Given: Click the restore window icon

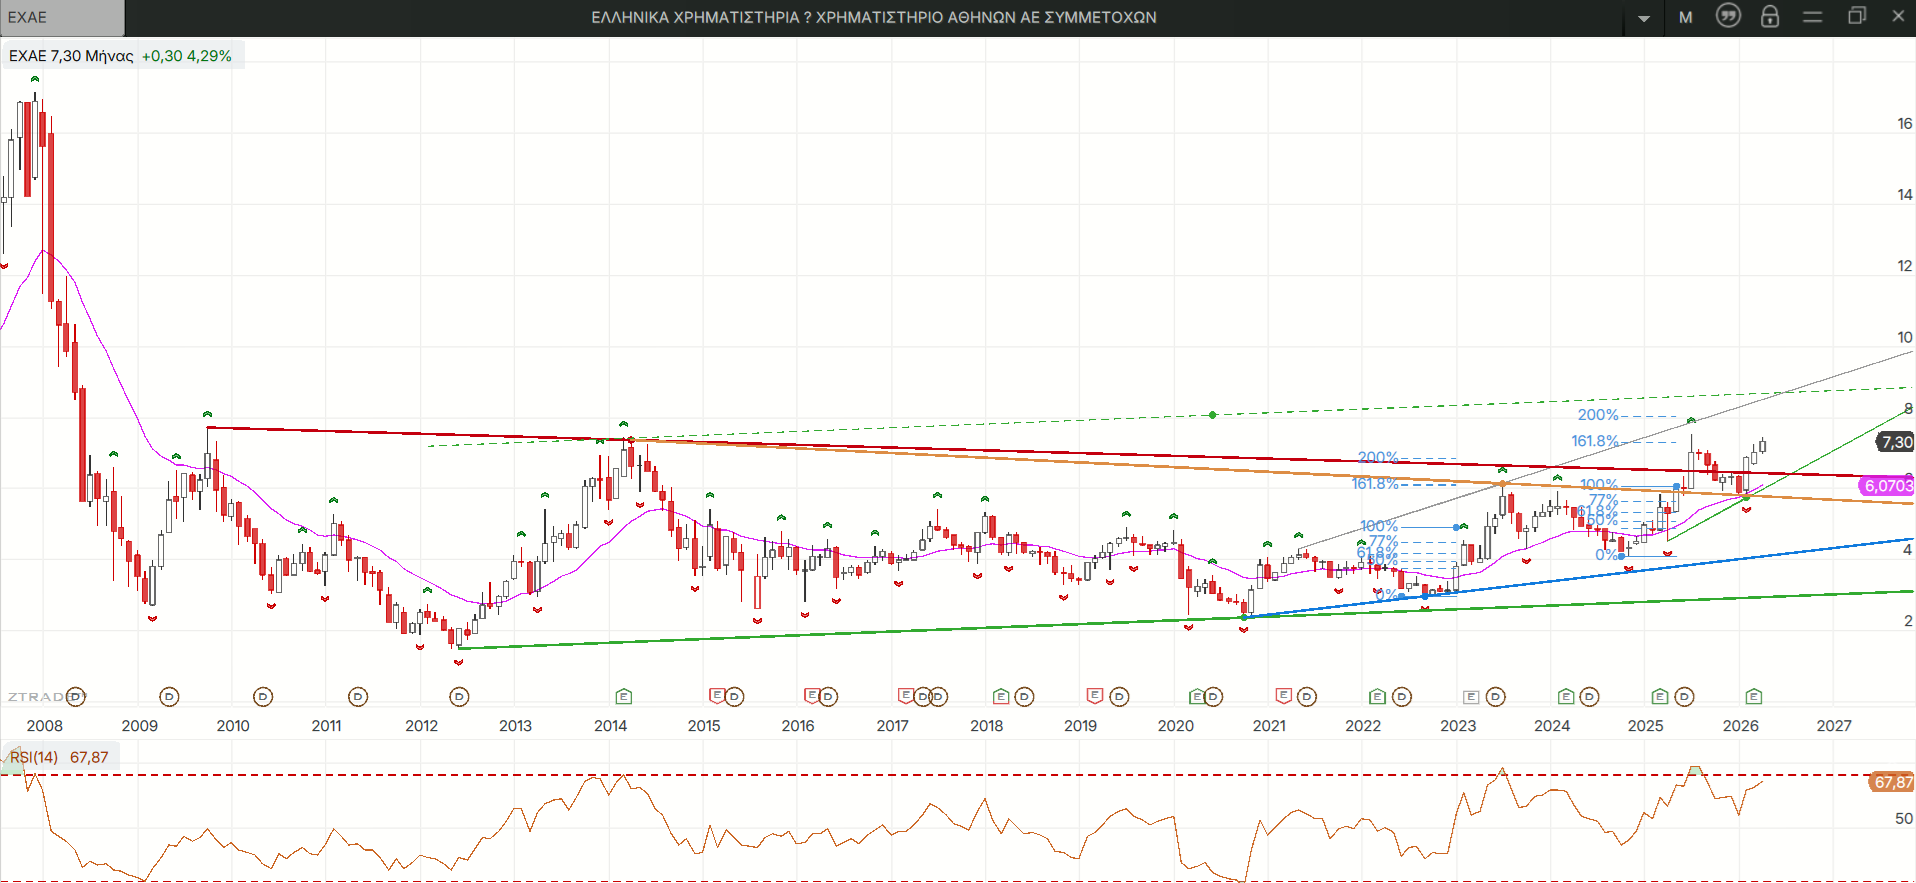Looking at the screenshot, I should pos(1856,17).
